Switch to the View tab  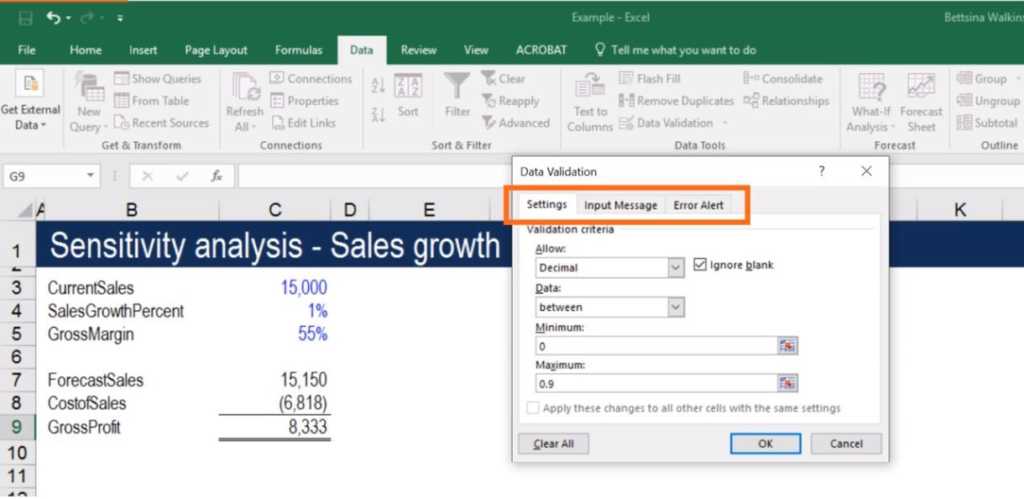(476, 50)
